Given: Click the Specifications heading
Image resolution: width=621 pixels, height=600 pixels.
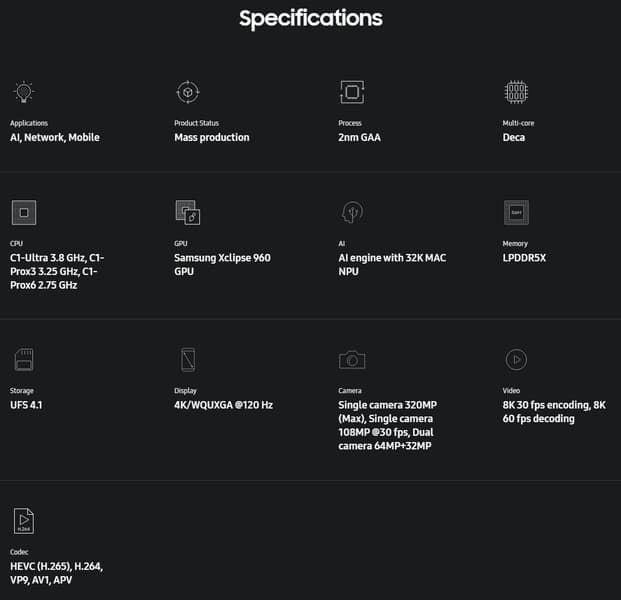Looking at the screenshot, I should tap(310, 19).
